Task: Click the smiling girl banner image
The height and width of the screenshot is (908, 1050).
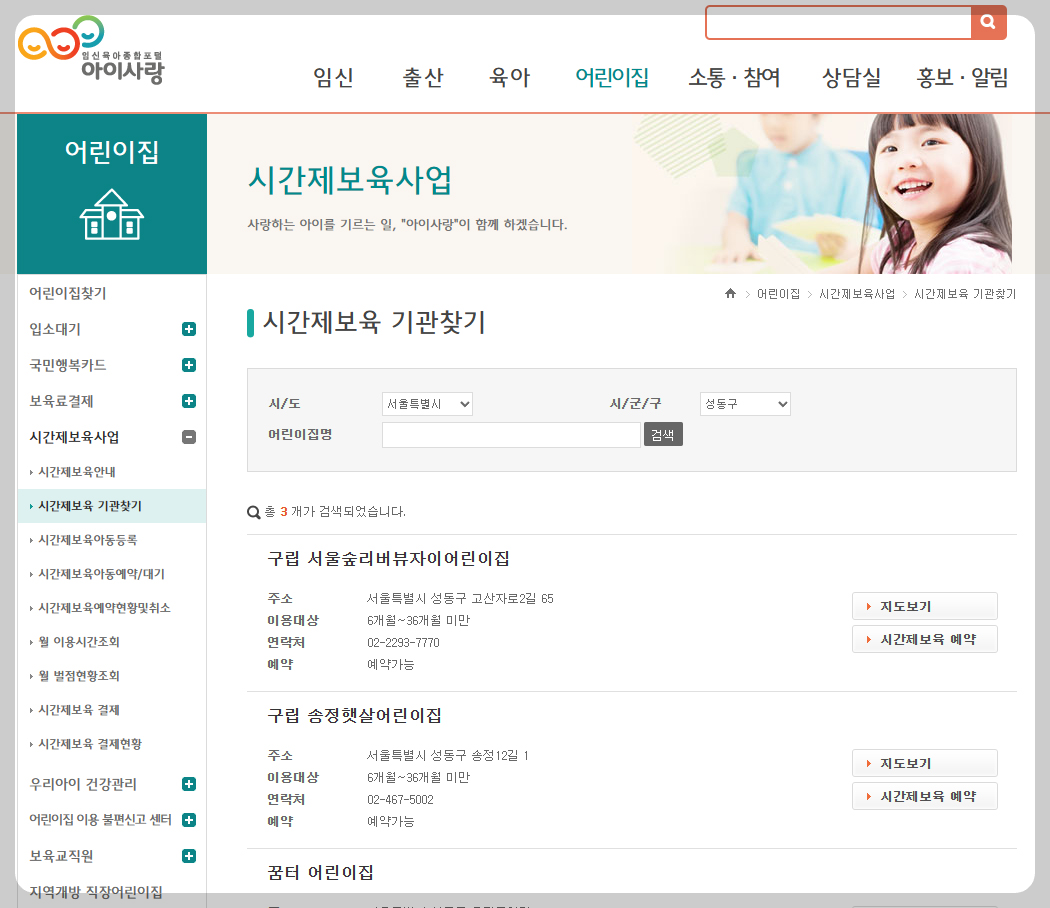Action: tap(938, 194)
